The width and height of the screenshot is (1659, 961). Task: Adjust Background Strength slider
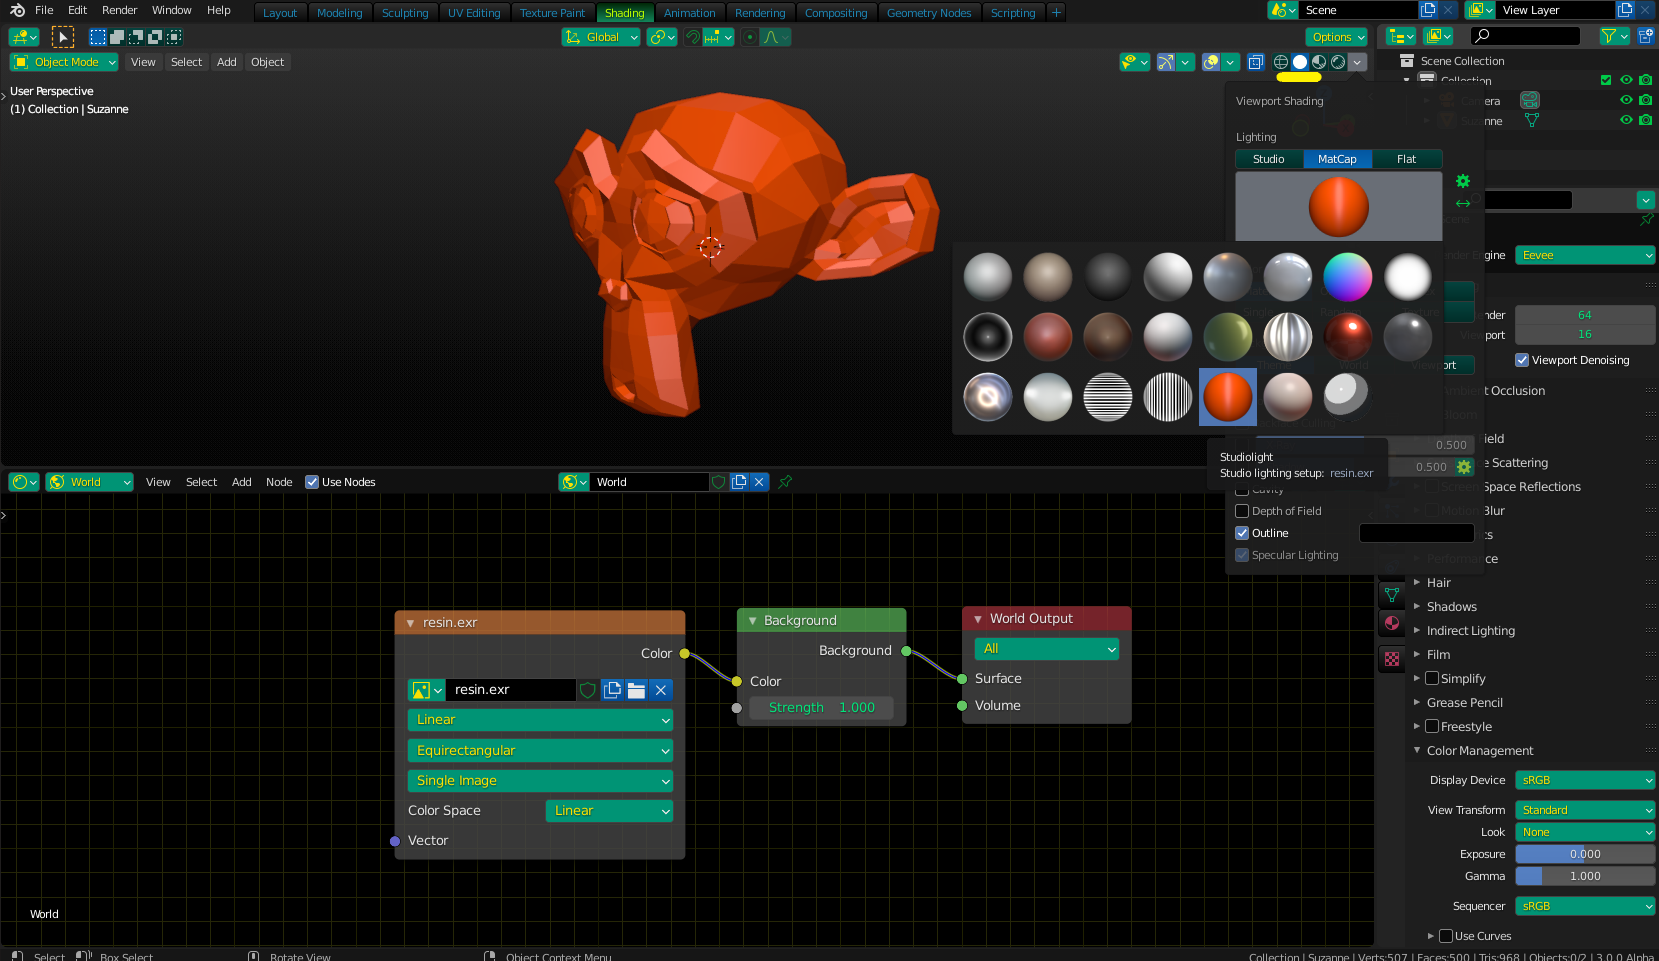822,708
